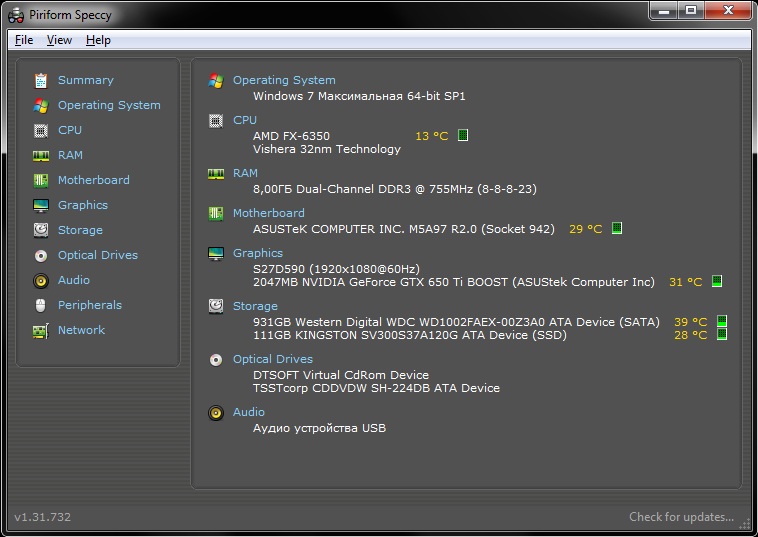Image resolution: width=758 pixels, height=537 pixels.
Task: Click the Summary clipboard icon in sidebar
Action: pyautogui.click(x=41, y=80)
